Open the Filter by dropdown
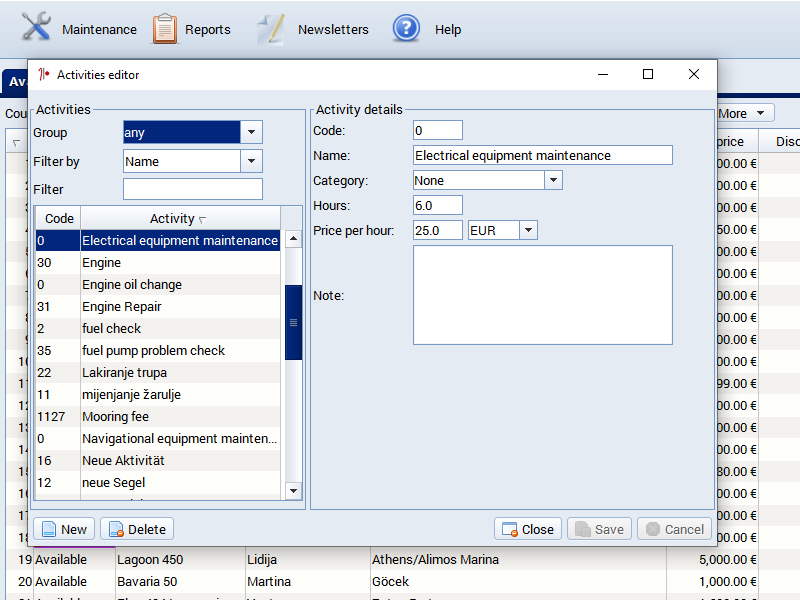The height and width of the screenshot is (600, 800). (x=251, y=161)
